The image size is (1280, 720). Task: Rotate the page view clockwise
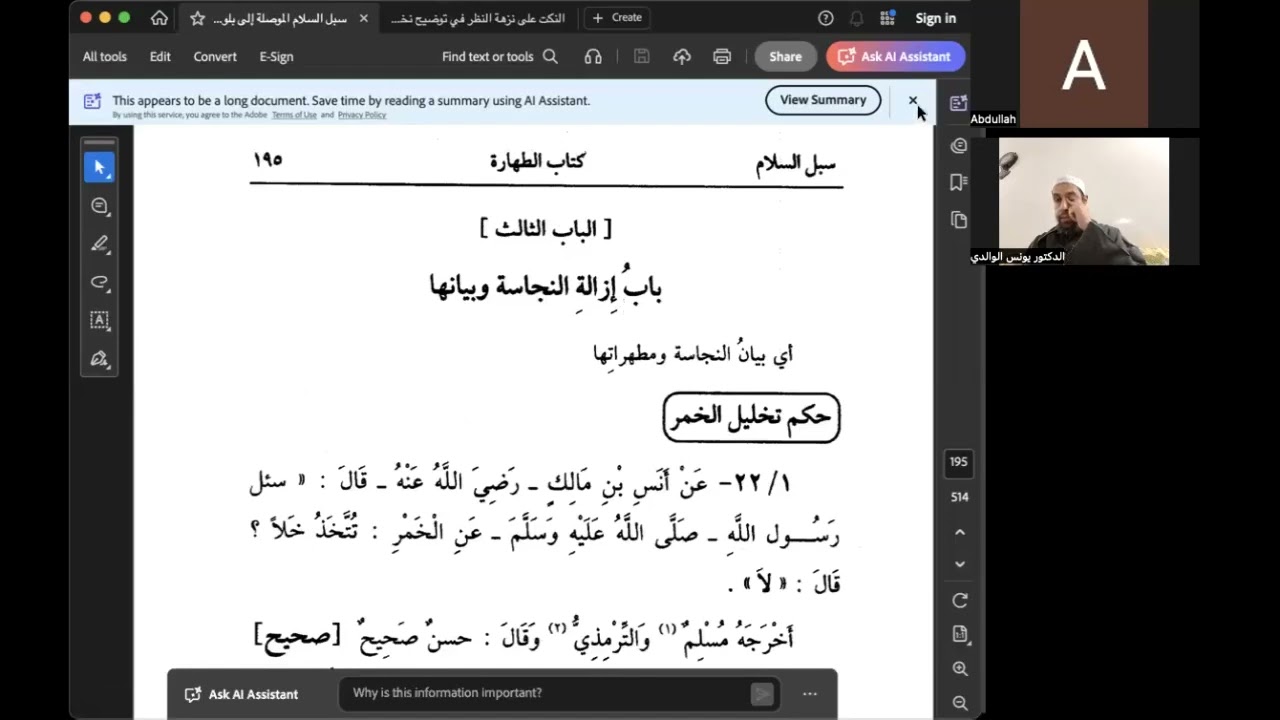[960, 600]
